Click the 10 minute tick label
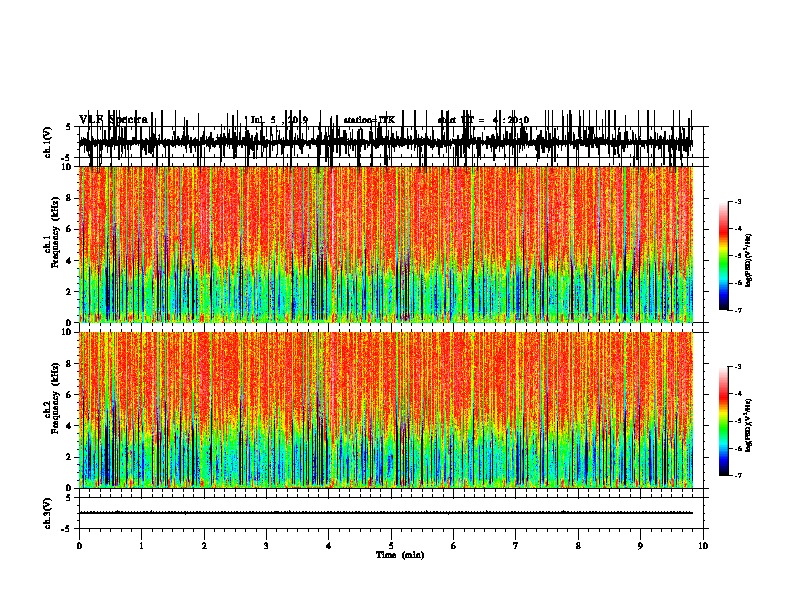The height and width of the screenshot is (612, 792). (x=703, y=545)
